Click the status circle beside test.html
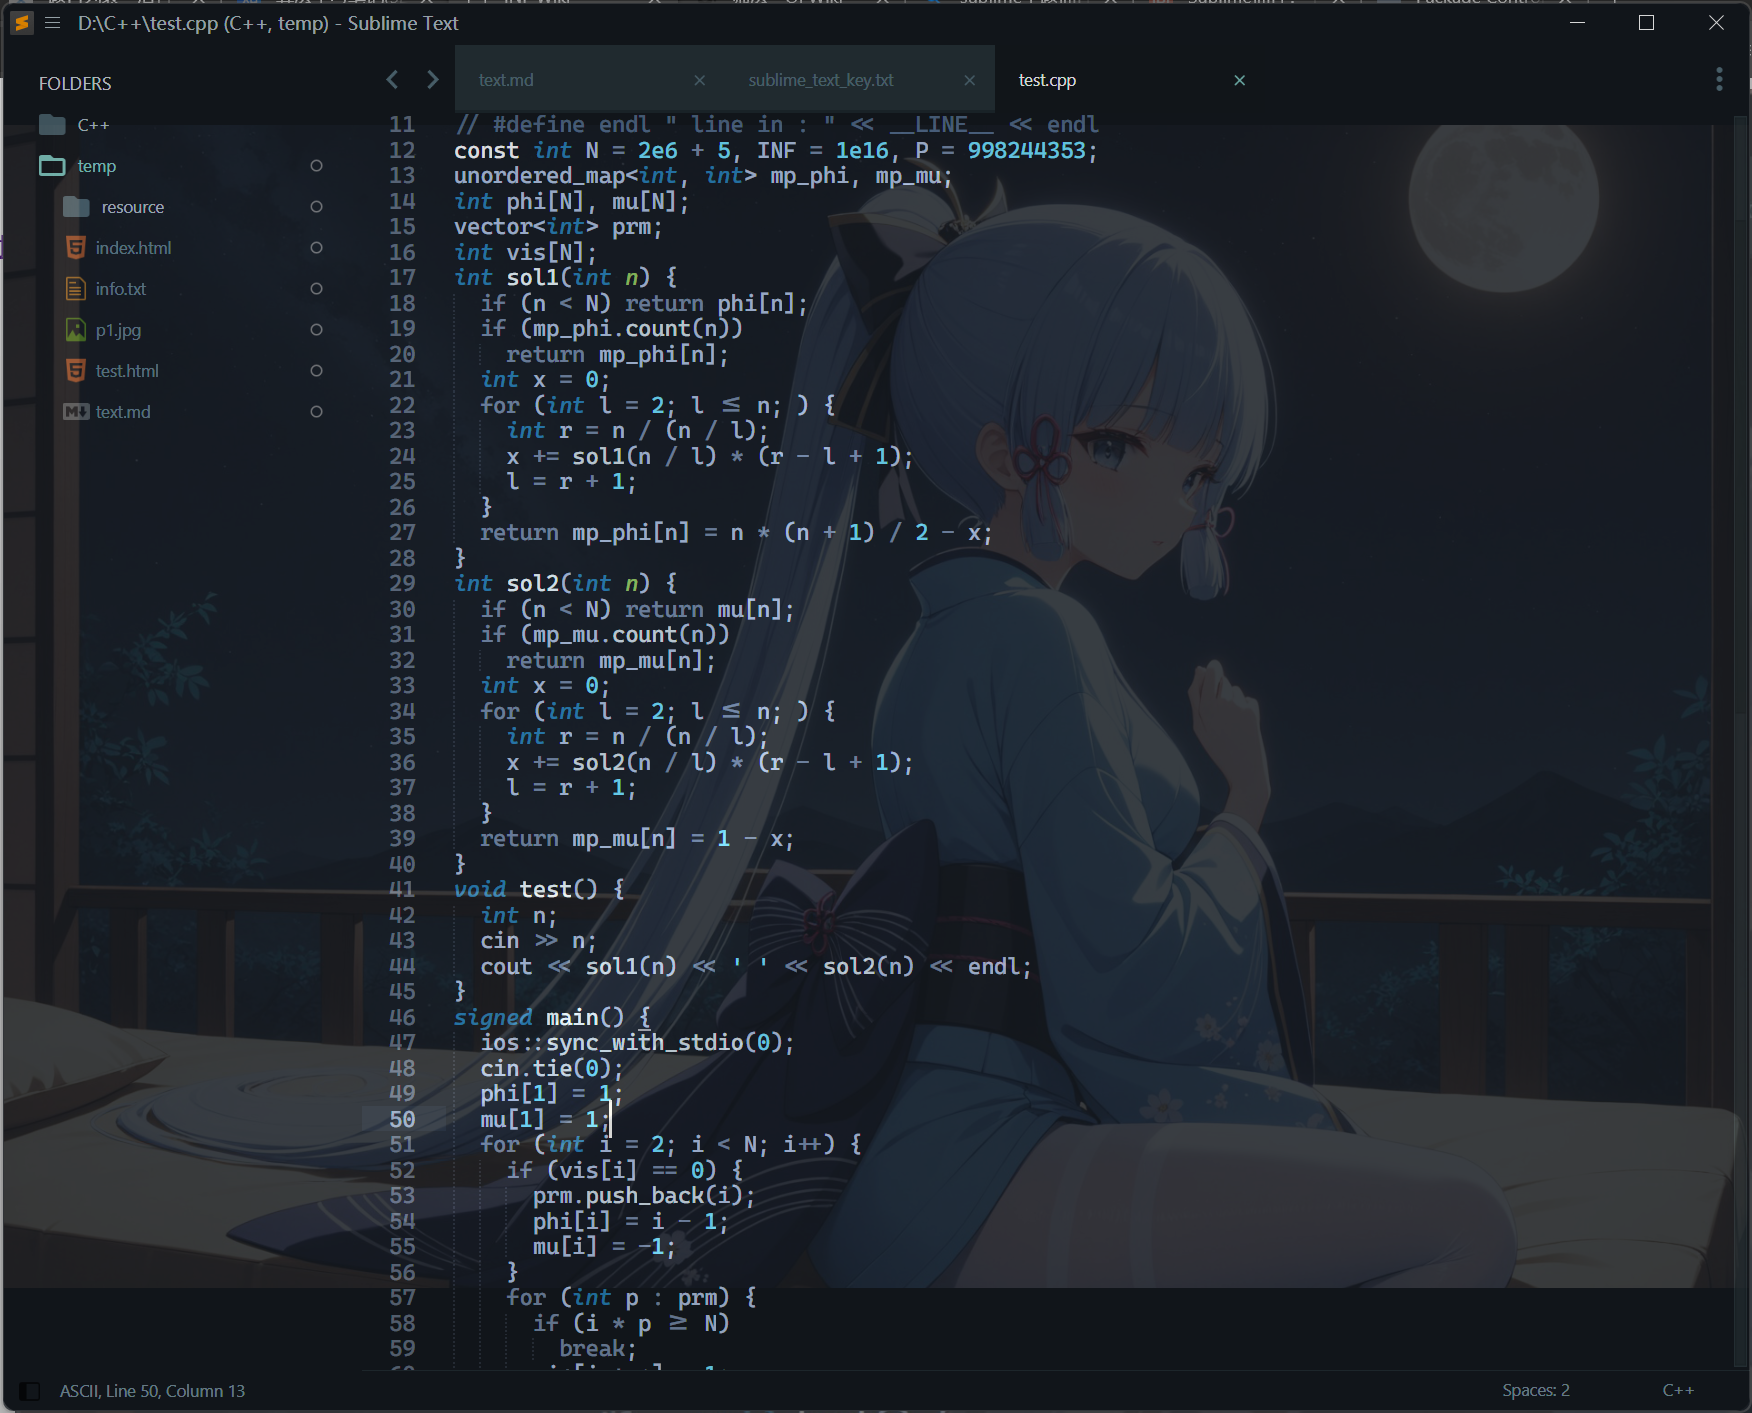Screen dimensions: 1752x1413 click(x=316, y=370)
